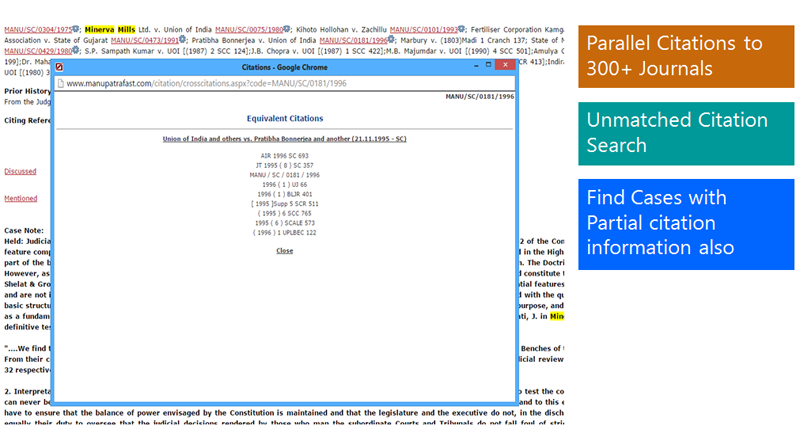Click the Discussed link in left margin
This screenshot has width=800, height=445.
coord(20,171)
